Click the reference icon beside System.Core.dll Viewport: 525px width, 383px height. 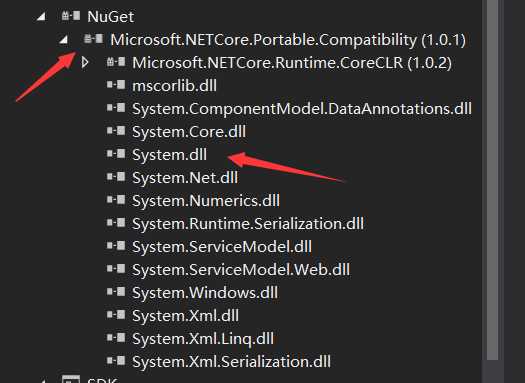116,131
